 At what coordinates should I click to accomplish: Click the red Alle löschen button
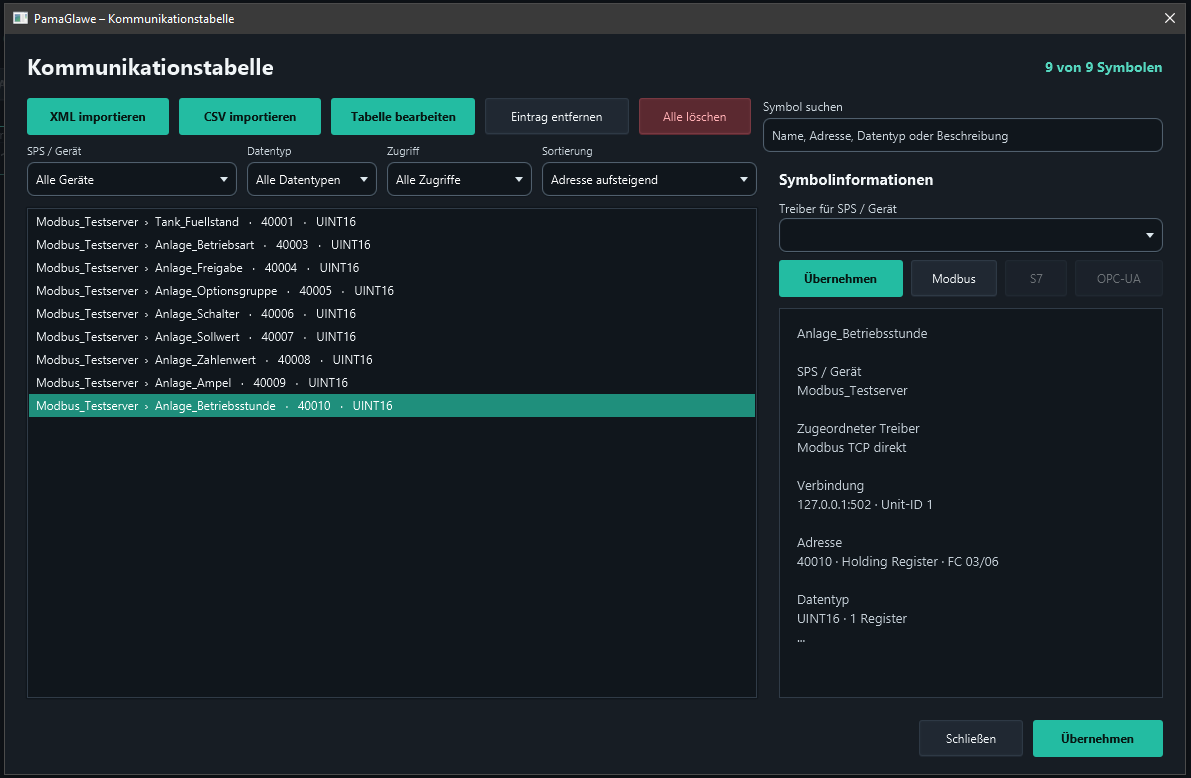[694, 116]
